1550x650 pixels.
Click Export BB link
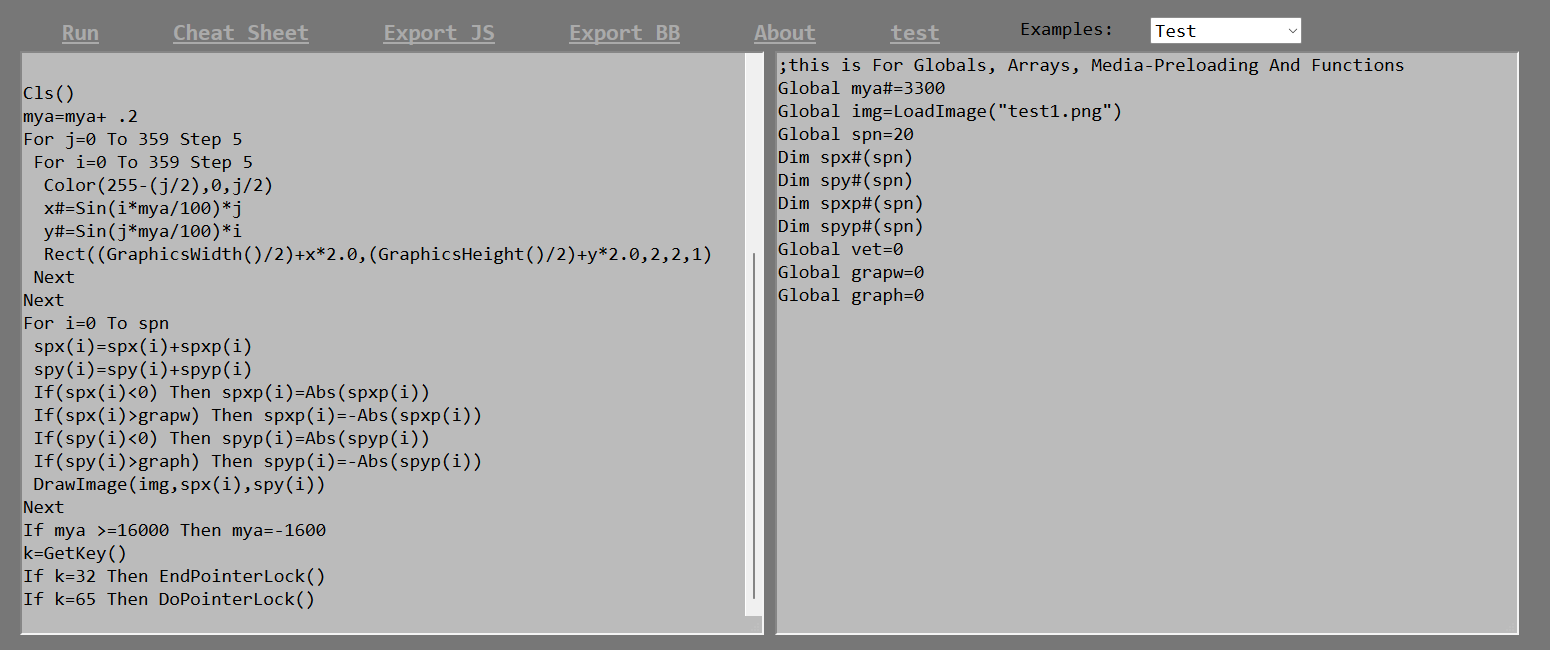click(x=625, y=33)
